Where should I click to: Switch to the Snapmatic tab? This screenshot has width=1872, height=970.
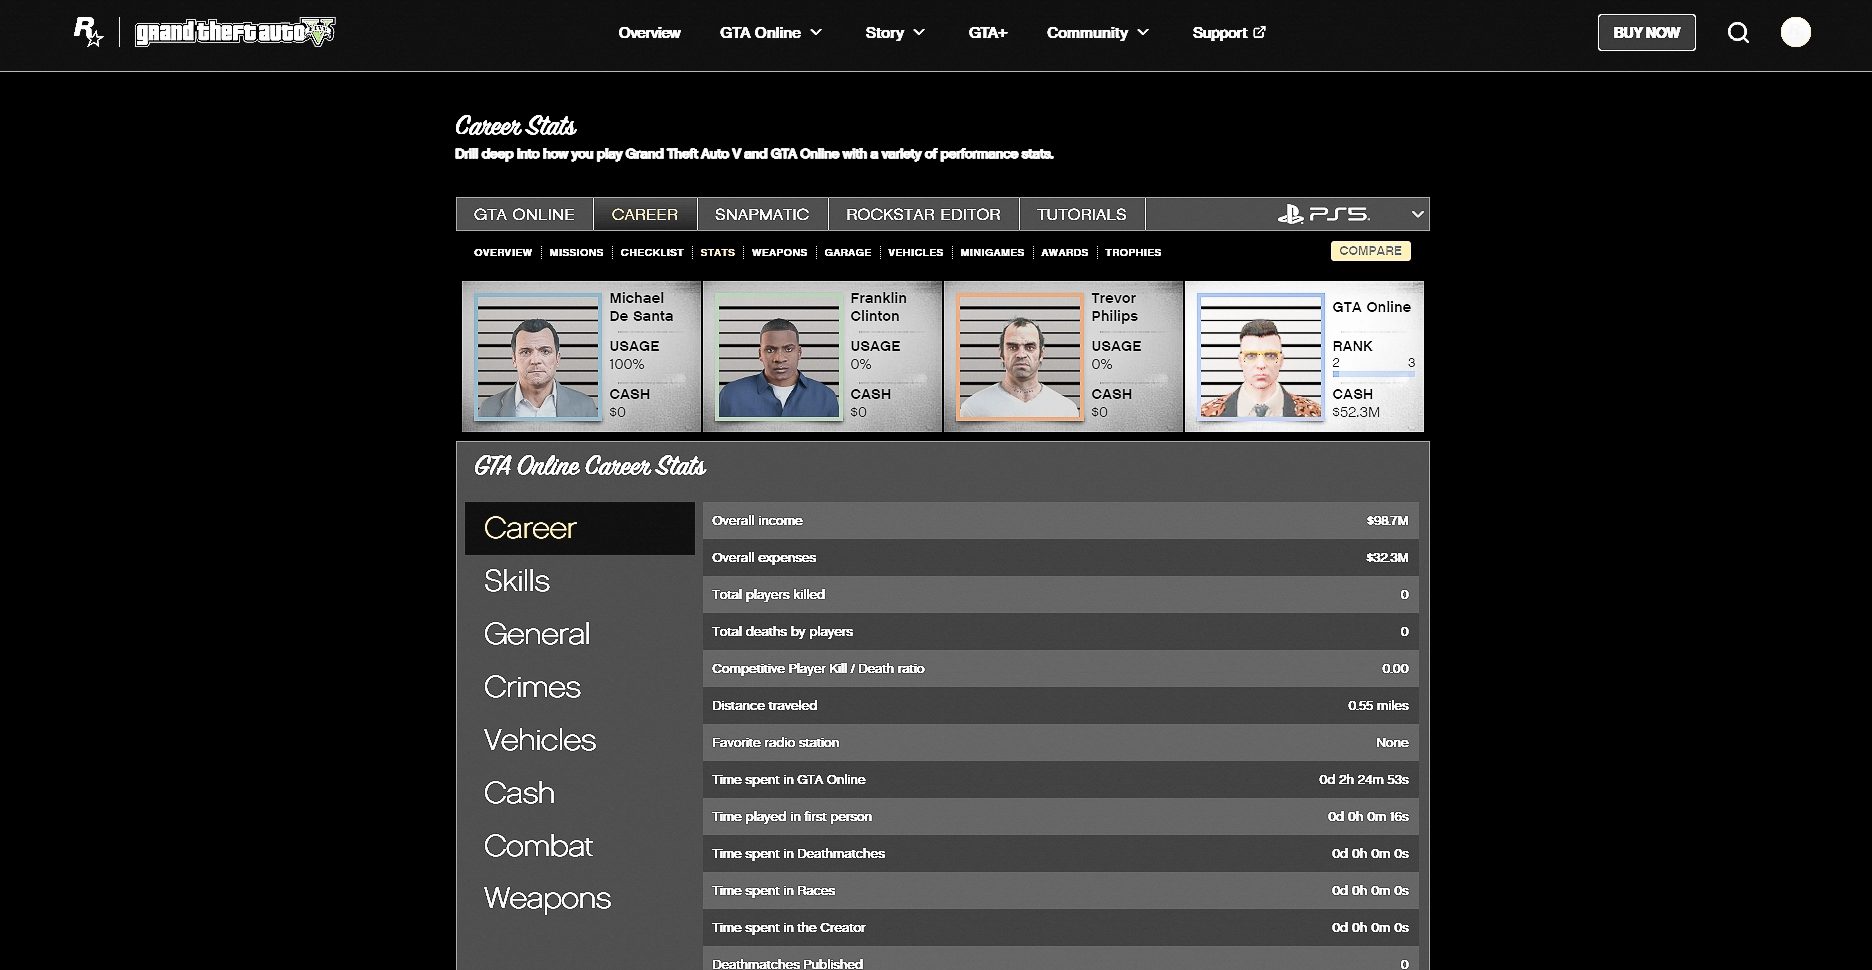click(761, 214)
